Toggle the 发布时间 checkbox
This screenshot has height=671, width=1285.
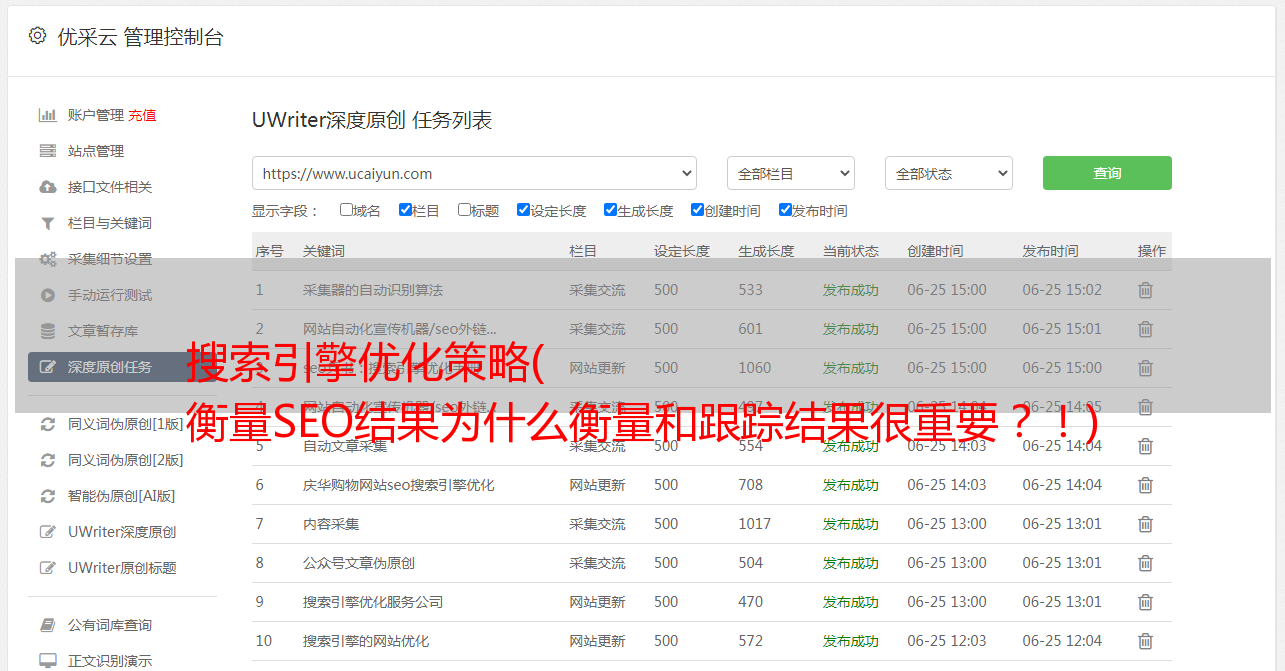(785, 210)
